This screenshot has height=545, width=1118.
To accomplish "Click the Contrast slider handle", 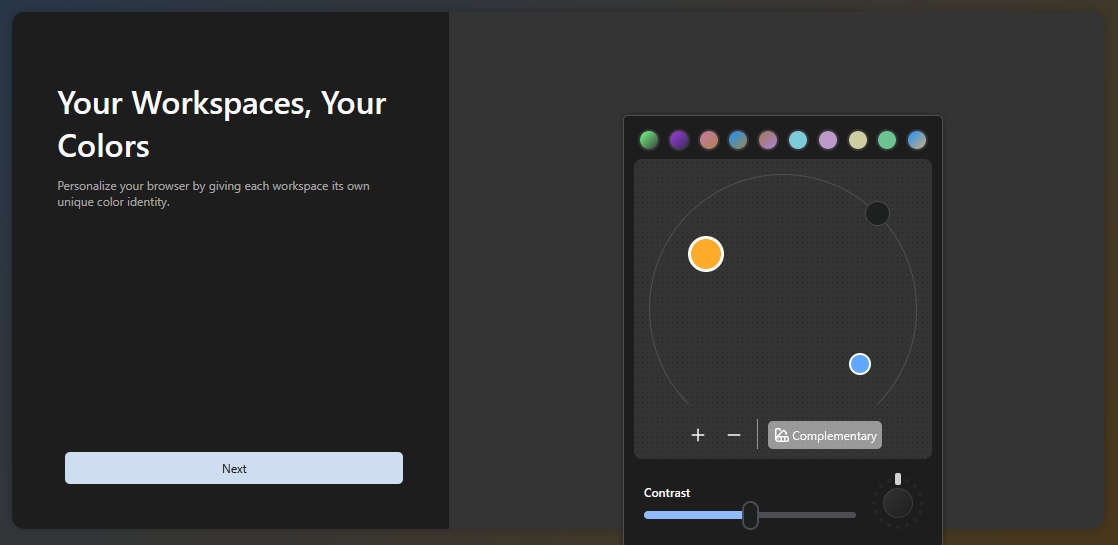I will pos(750,515).
